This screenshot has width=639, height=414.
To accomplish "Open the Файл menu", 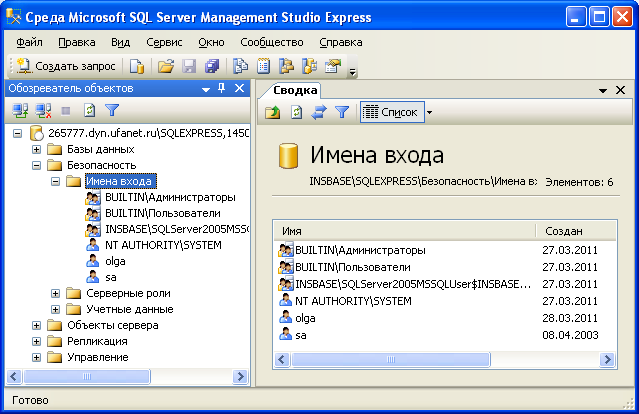I will click(x=29, y=42).
